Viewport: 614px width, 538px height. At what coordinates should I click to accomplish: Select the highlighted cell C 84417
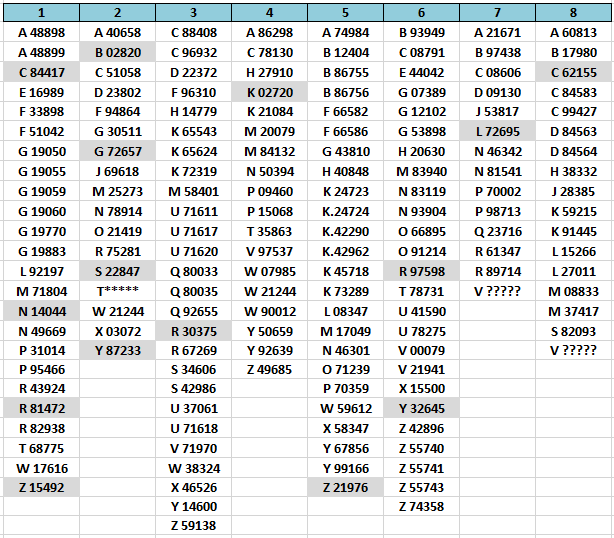(41, 72)
